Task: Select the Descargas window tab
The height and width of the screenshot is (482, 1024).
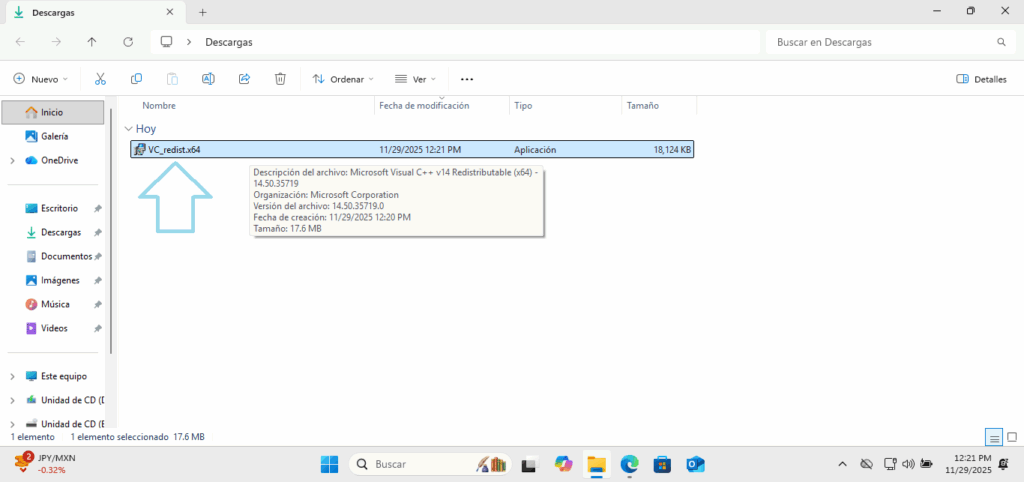Action: coord(93,12)
